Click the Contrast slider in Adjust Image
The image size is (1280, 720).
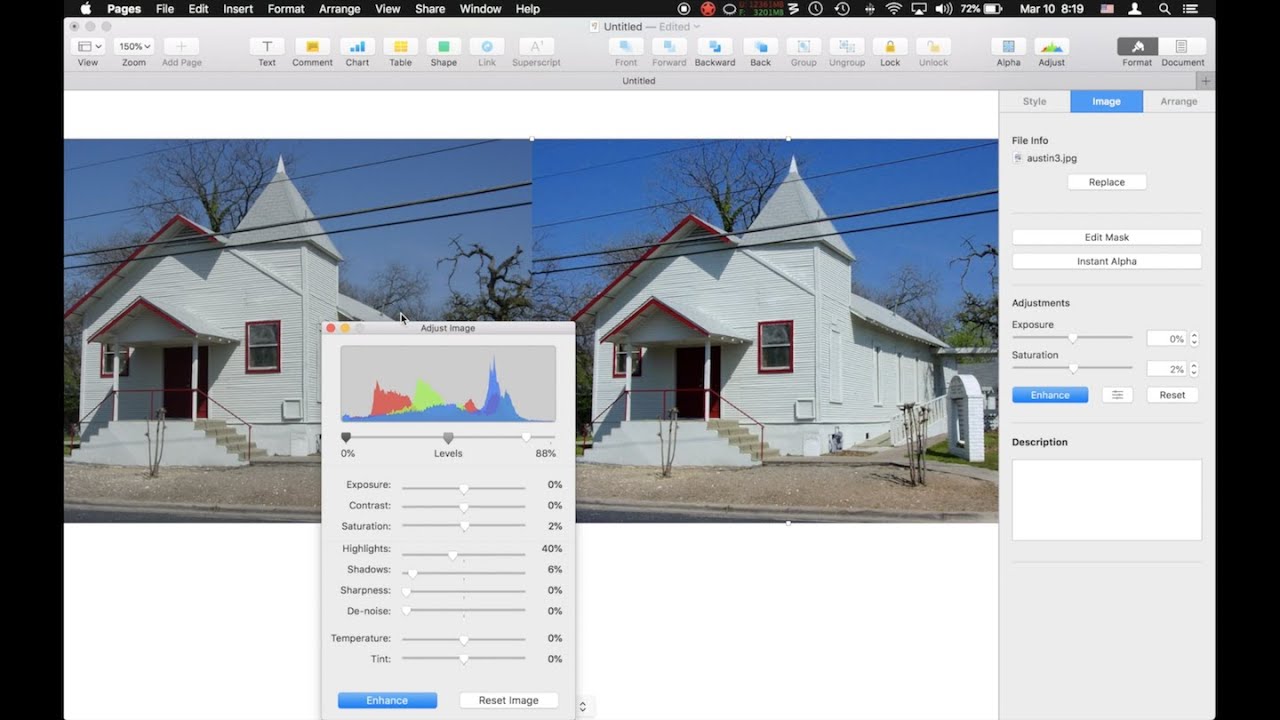coord(464,506)
